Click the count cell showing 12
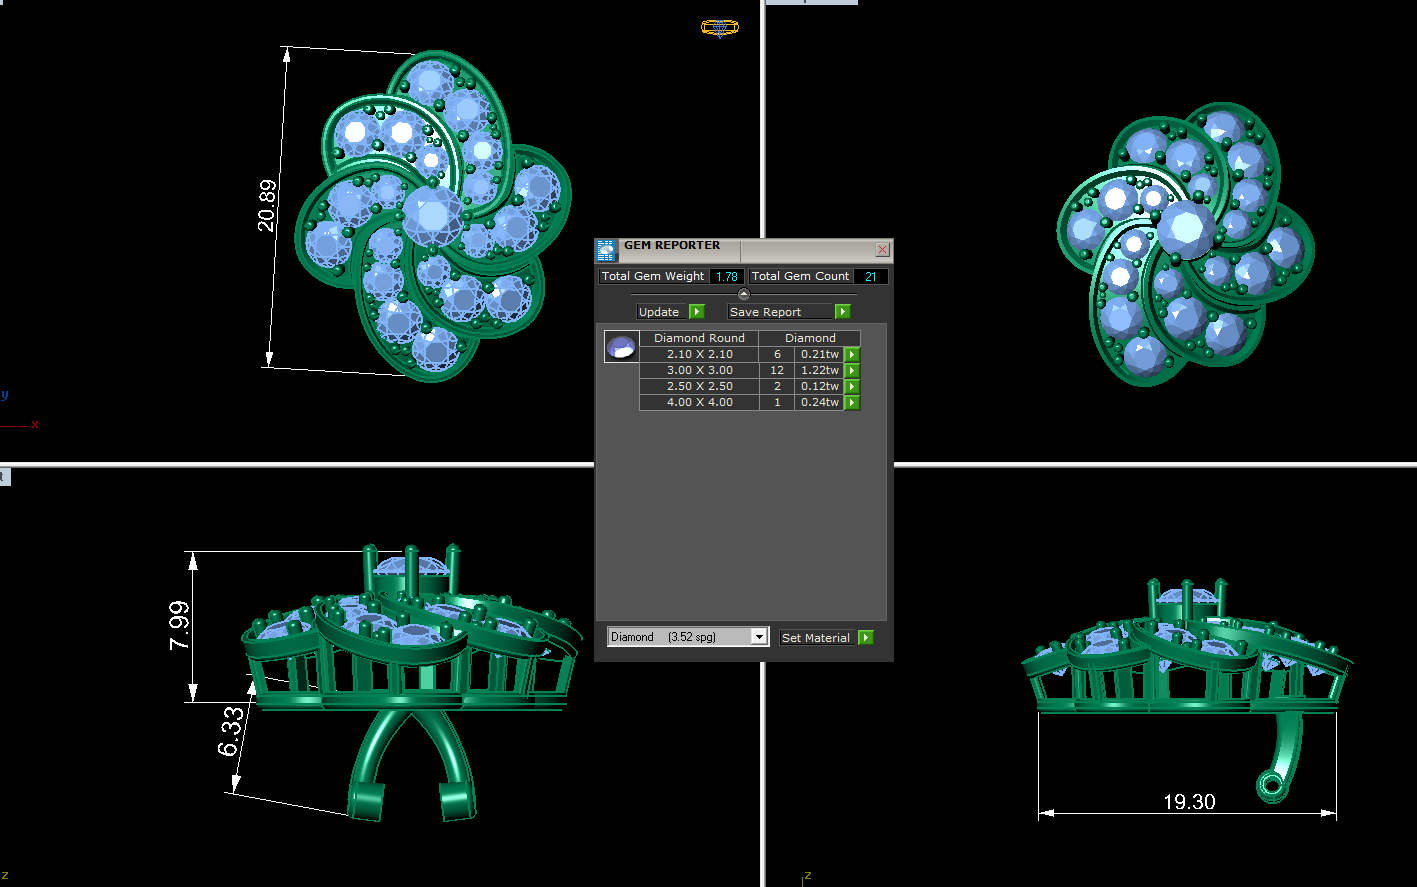The image size is (1417, 887). [777, 370]
